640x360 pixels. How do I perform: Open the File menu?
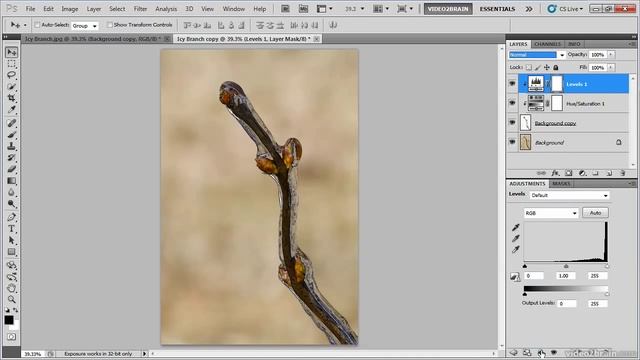pyautogui.click(x=30, y=9)
